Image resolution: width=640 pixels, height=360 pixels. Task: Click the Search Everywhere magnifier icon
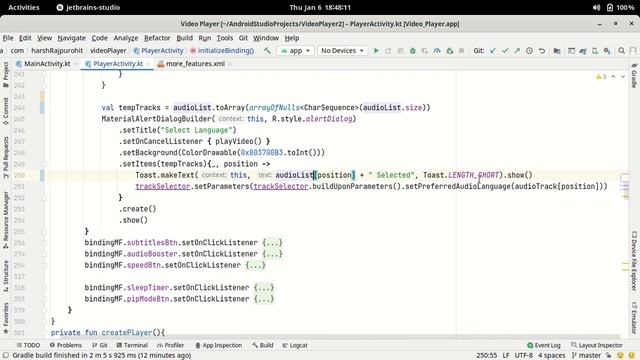(622, 51)
